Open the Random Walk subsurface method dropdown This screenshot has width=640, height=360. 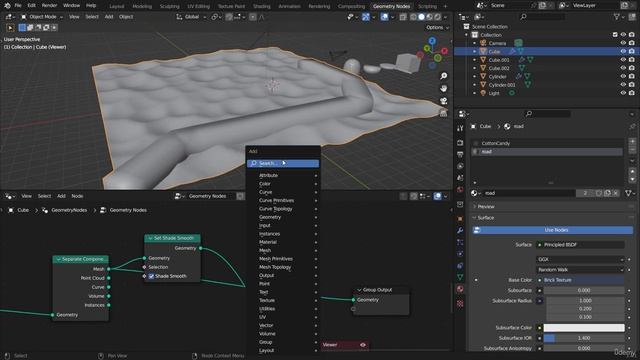tap(580, 270)
